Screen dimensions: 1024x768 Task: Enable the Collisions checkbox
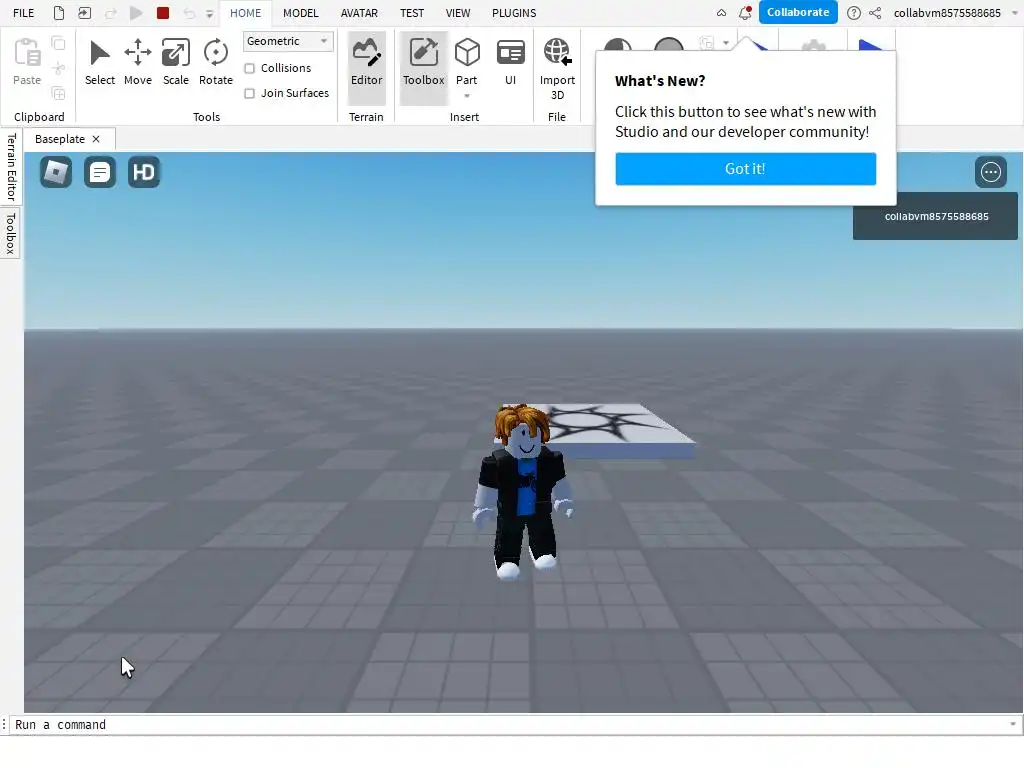click(249, 69)
